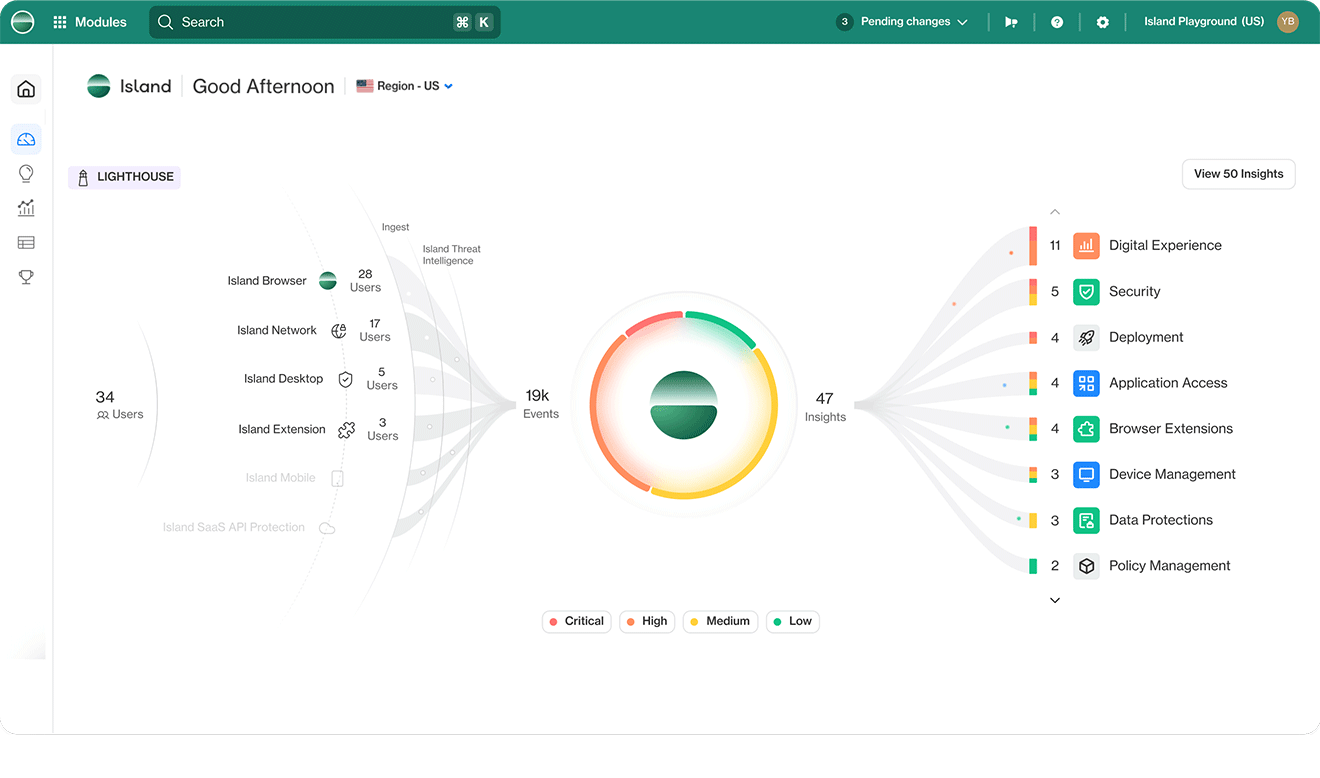Click the Island Browser label
1320x778 pixels.
tap(267, 281)
